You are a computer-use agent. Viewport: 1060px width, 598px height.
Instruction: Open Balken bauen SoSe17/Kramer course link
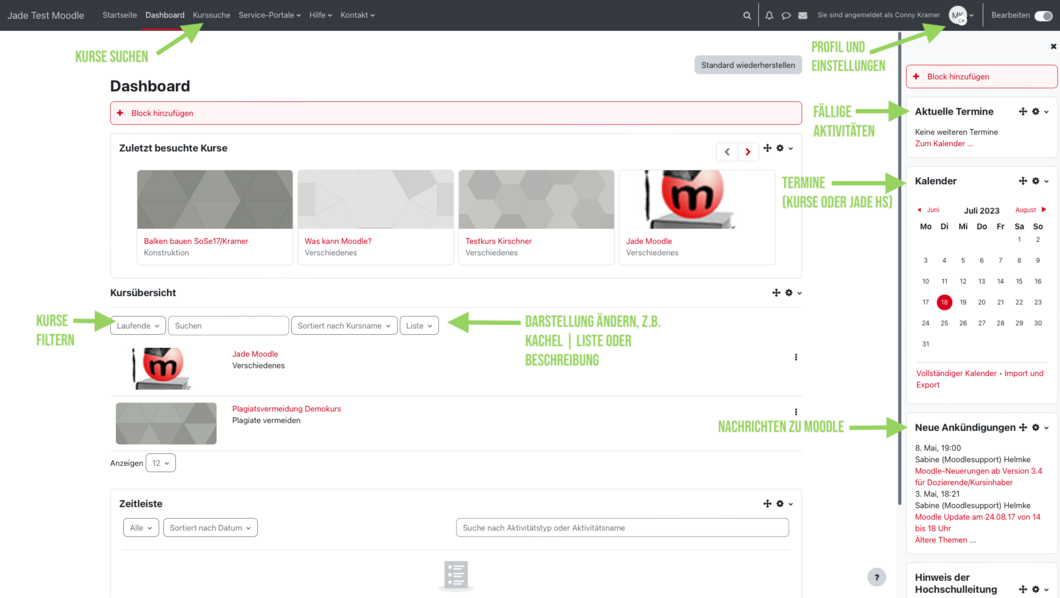tap(196, 241)
